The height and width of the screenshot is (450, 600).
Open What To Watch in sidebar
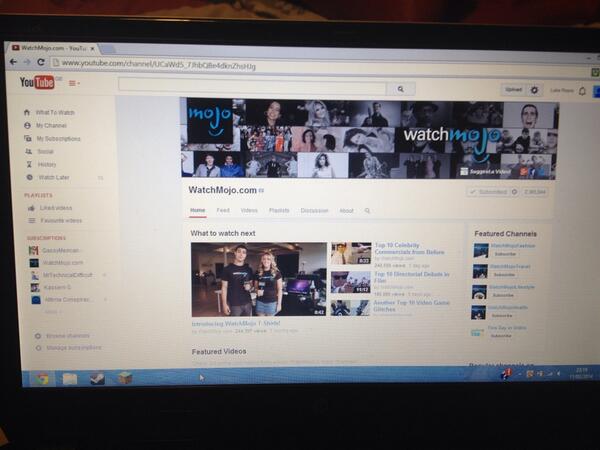tap(55, 112)
